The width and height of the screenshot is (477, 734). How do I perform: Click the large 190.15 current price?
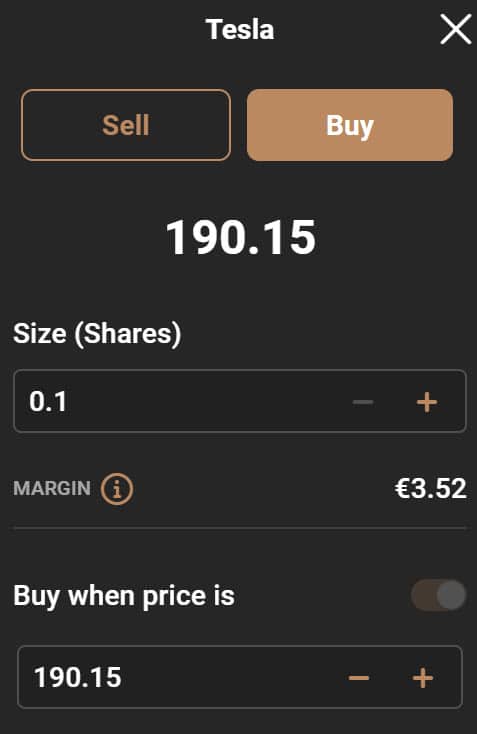tap(241, 238)
